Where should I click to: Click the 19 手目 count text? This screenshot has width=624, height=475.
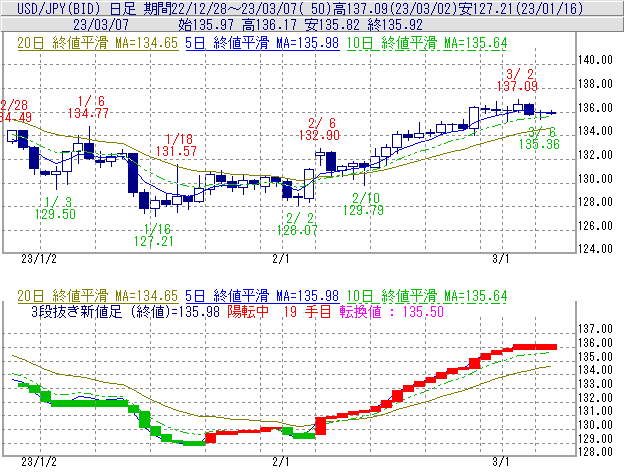(307, 311)
